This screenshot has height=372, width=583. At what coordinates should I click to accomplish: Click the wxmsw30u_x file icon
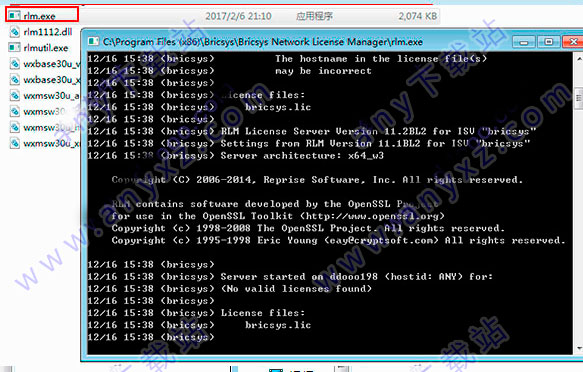click(x=15, y=143)
